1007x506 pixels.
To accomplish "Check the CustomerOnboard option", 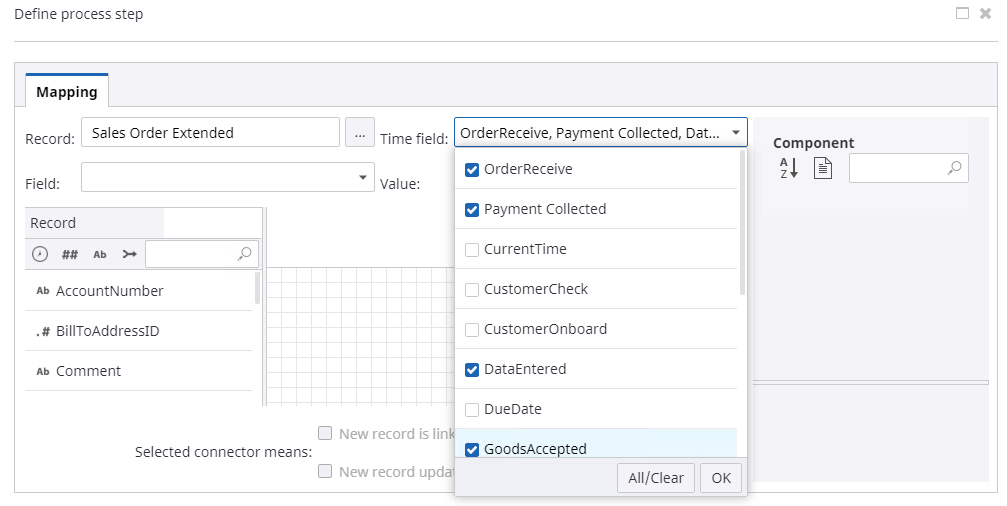I will point(472,330).
